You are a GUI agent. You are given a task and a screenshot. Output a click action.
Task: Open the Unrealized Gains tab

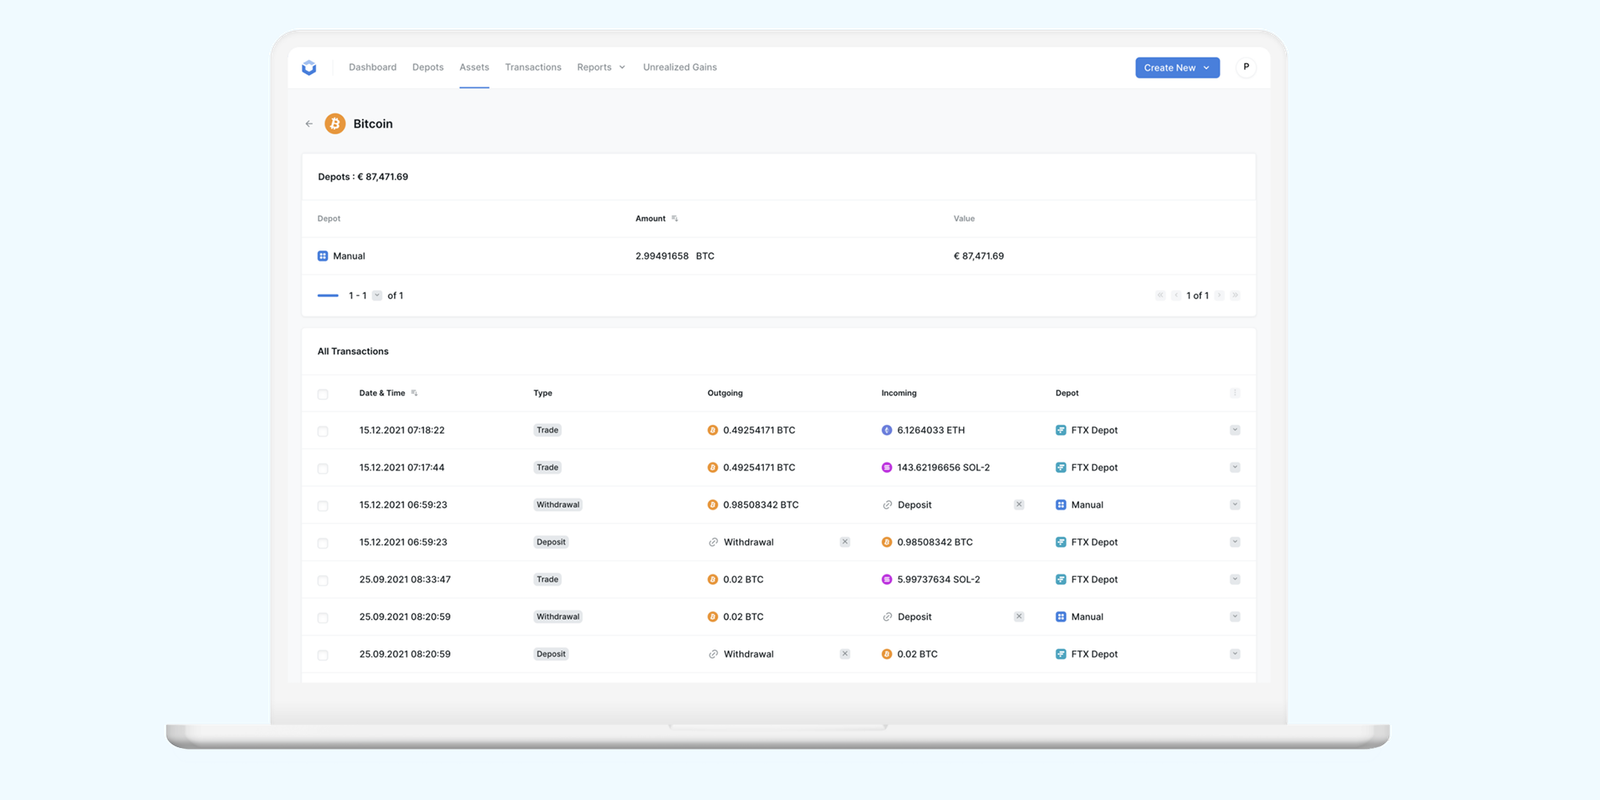tap(680, 67)
